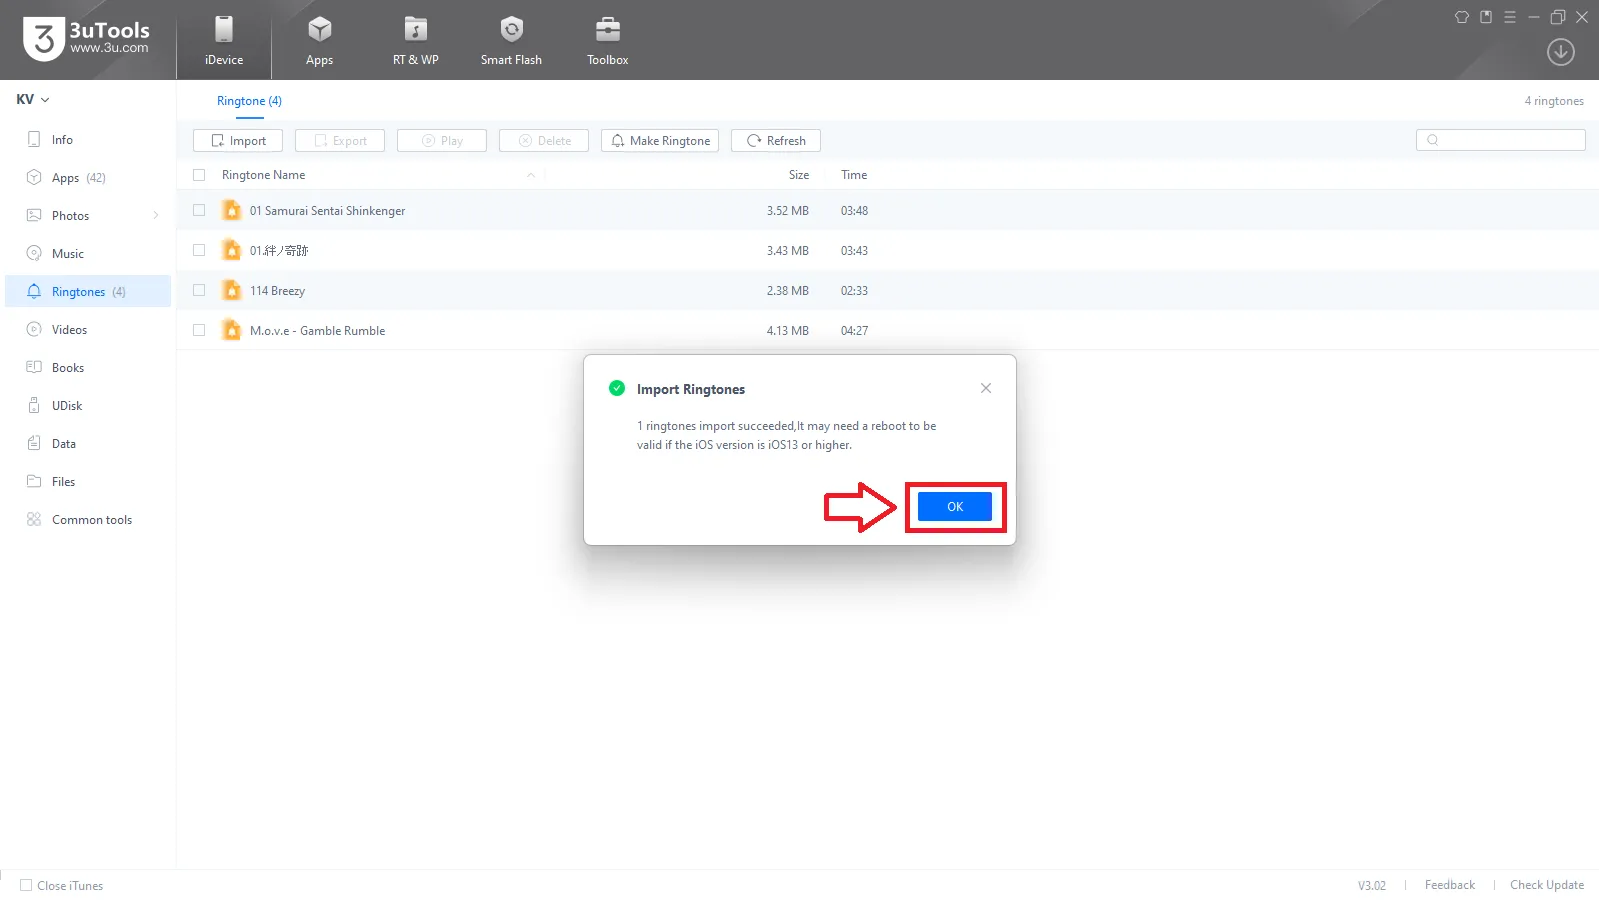Close the Import Ringtones dialog with X
The image size is (1599, 900).
[x=986, y=388]
